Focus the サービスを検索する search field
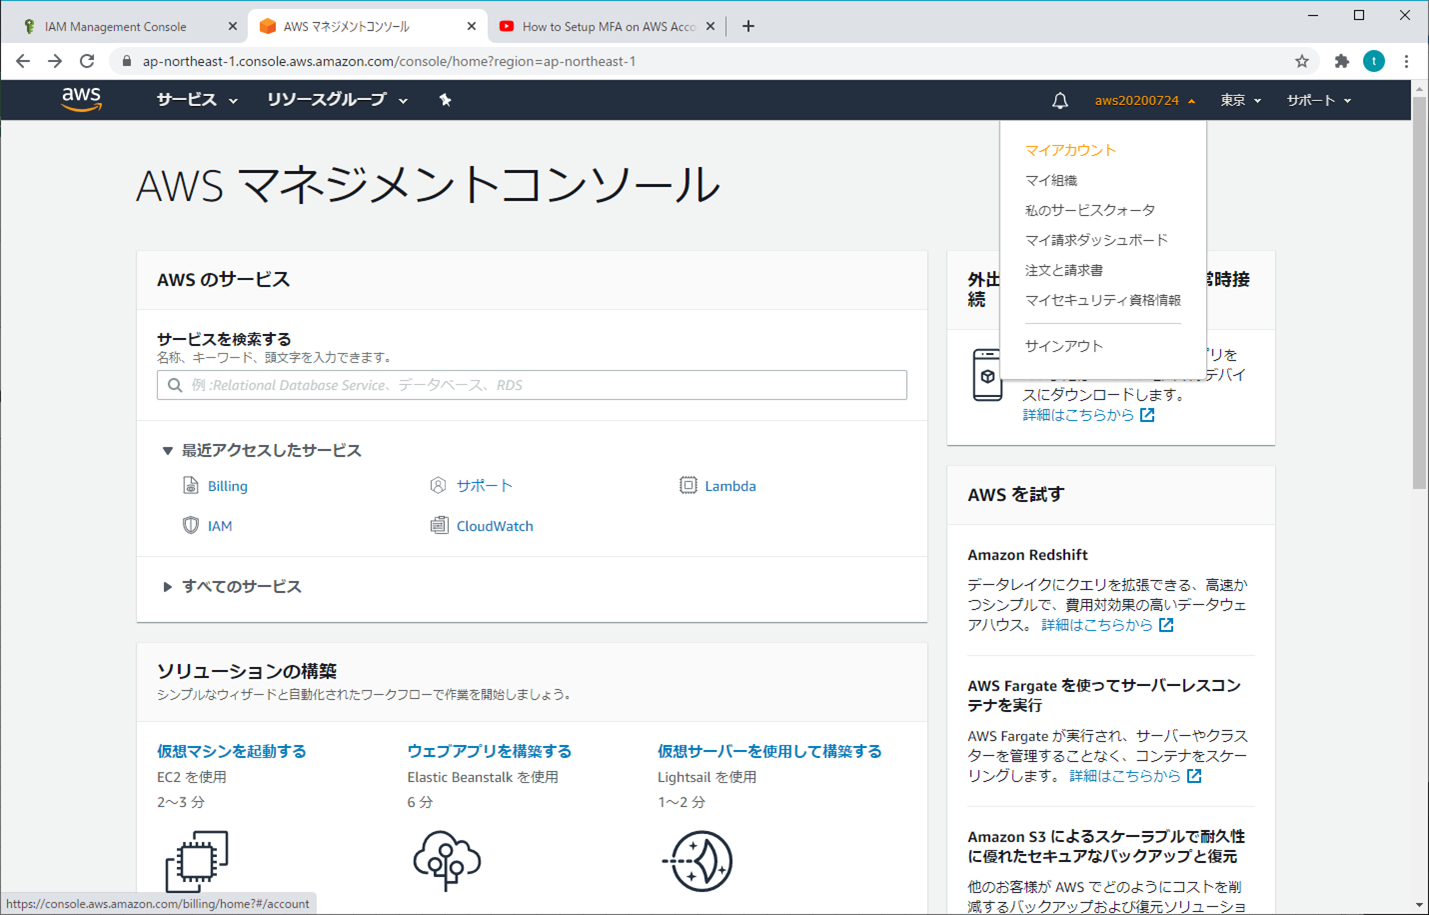 tap(532, 385)
